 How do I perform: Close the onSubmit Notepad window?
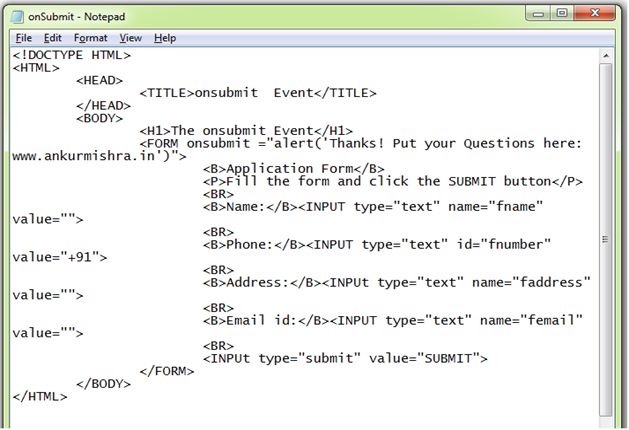coord(595,13)
